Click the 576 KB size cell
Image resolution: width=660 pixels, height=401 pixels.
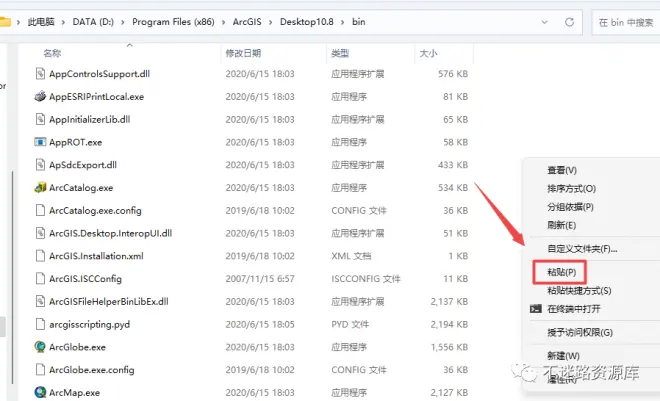453,74
